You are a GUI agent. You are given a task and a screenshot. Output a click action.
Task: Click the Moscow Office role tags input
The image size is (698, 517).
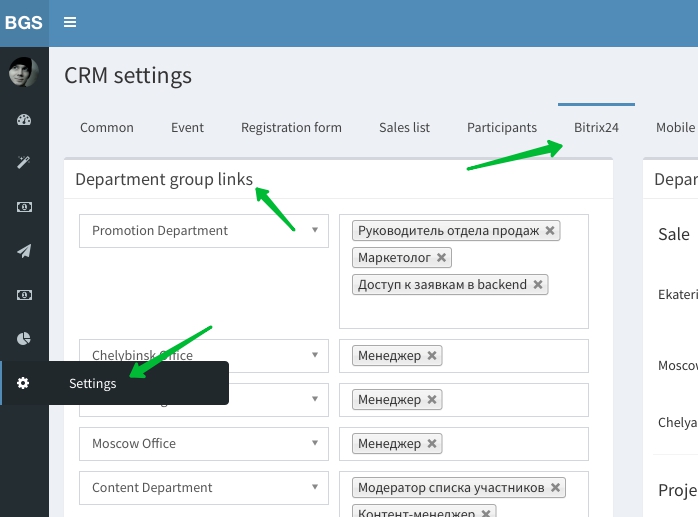[x=510, y=444]
